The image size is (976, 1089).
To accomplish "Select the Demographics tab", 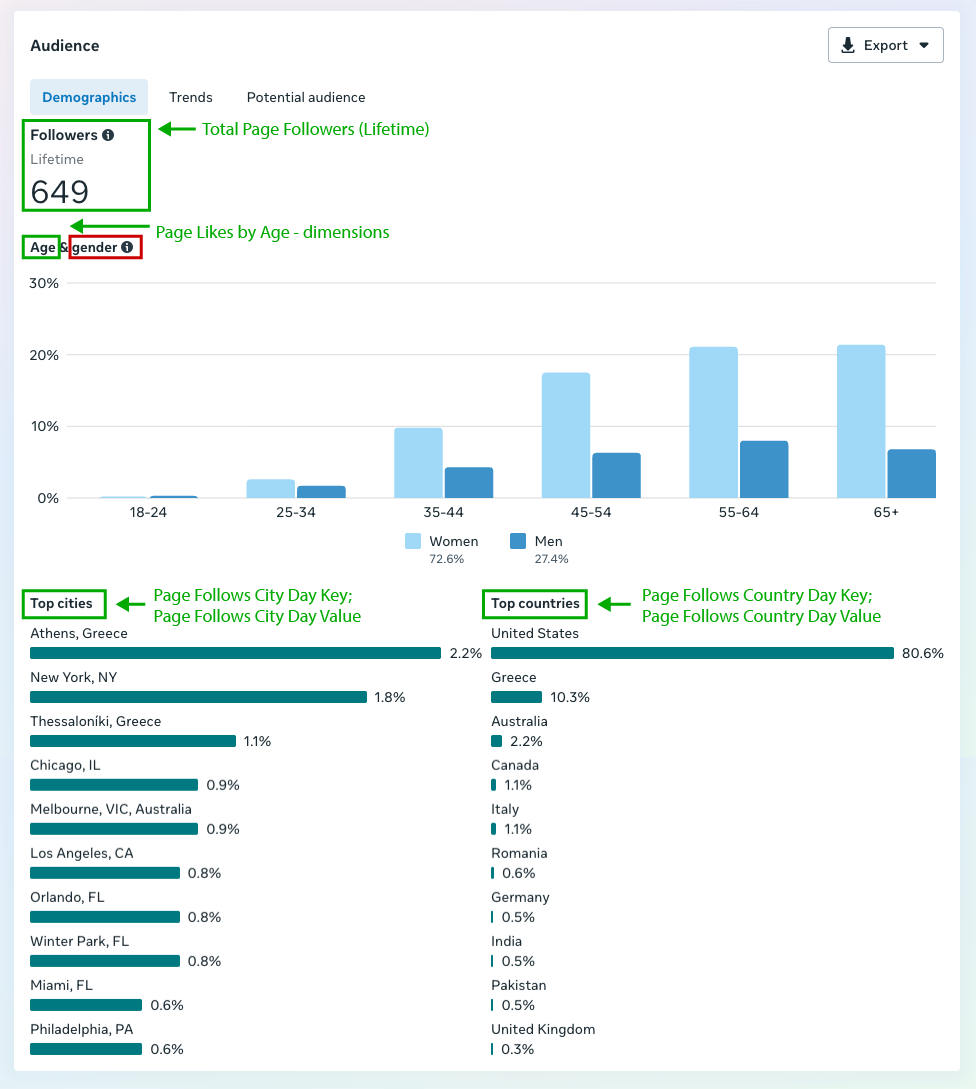I will (x=89, y=97).
